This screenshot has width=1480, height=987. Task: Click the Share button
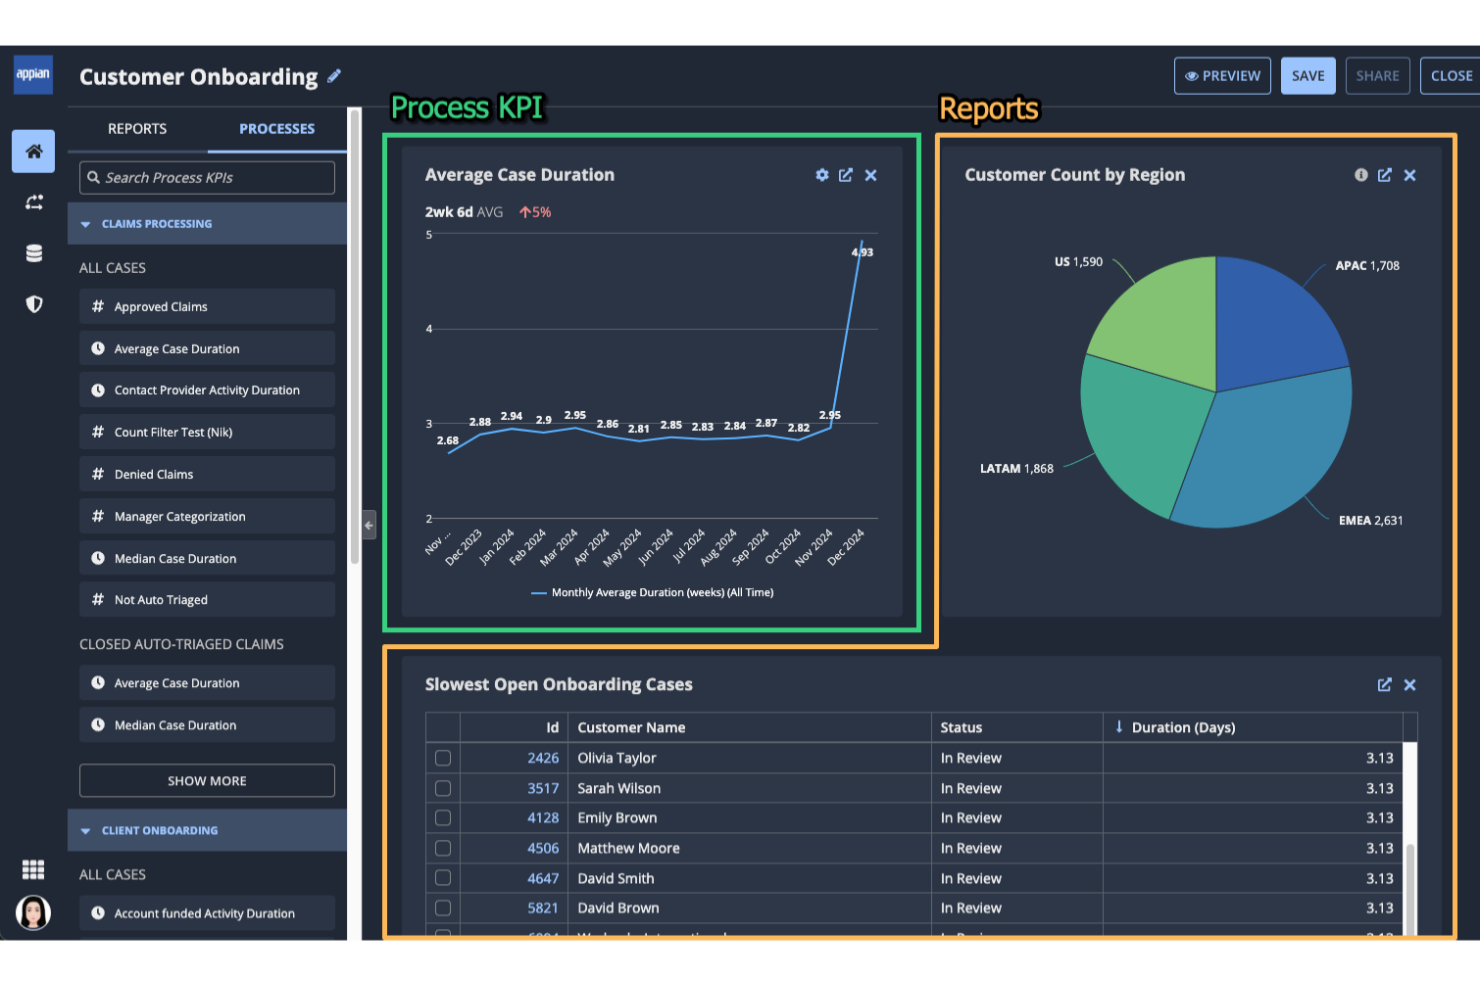pos(1377,76)
